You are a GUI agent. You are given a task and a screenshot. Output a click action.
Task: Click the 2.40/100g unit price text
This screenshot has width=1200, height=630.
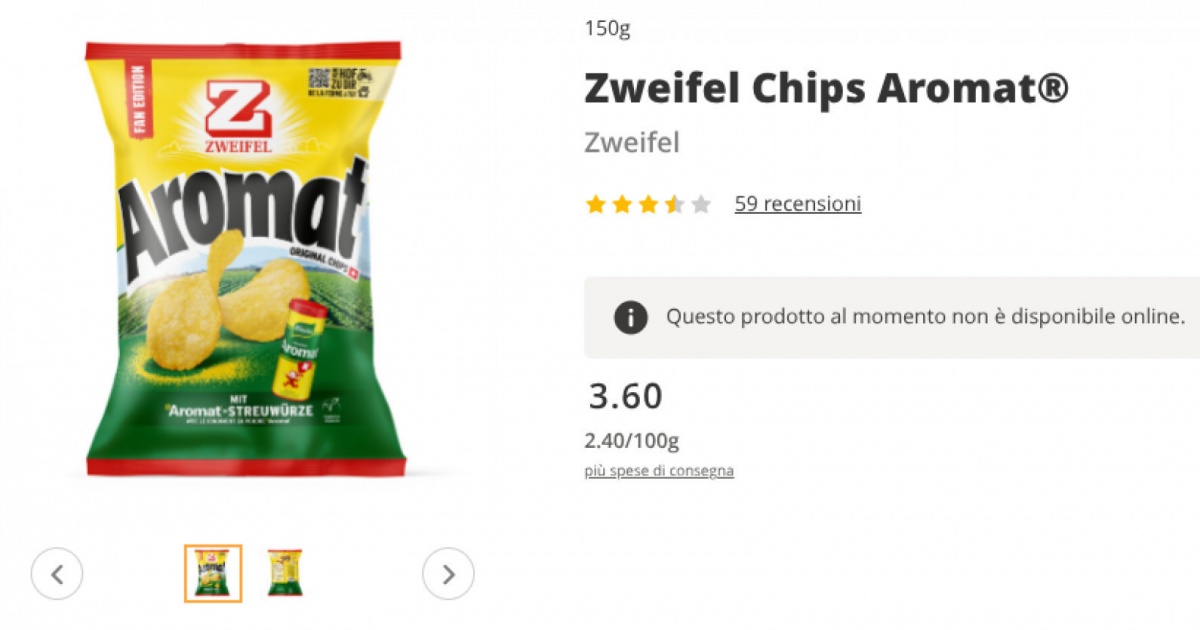[632, 441]
